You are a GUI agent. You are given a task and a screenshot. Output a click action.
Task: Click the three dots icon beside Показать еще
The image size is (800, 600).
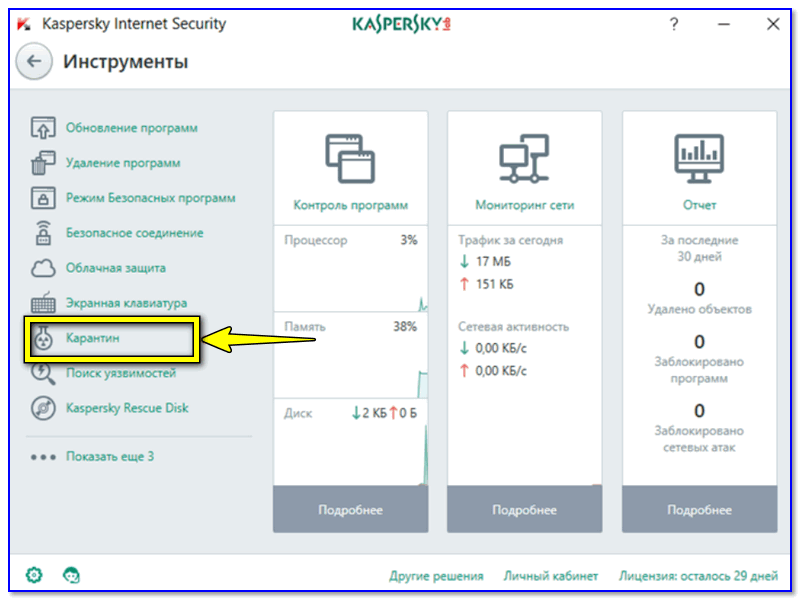coord(43,457)
